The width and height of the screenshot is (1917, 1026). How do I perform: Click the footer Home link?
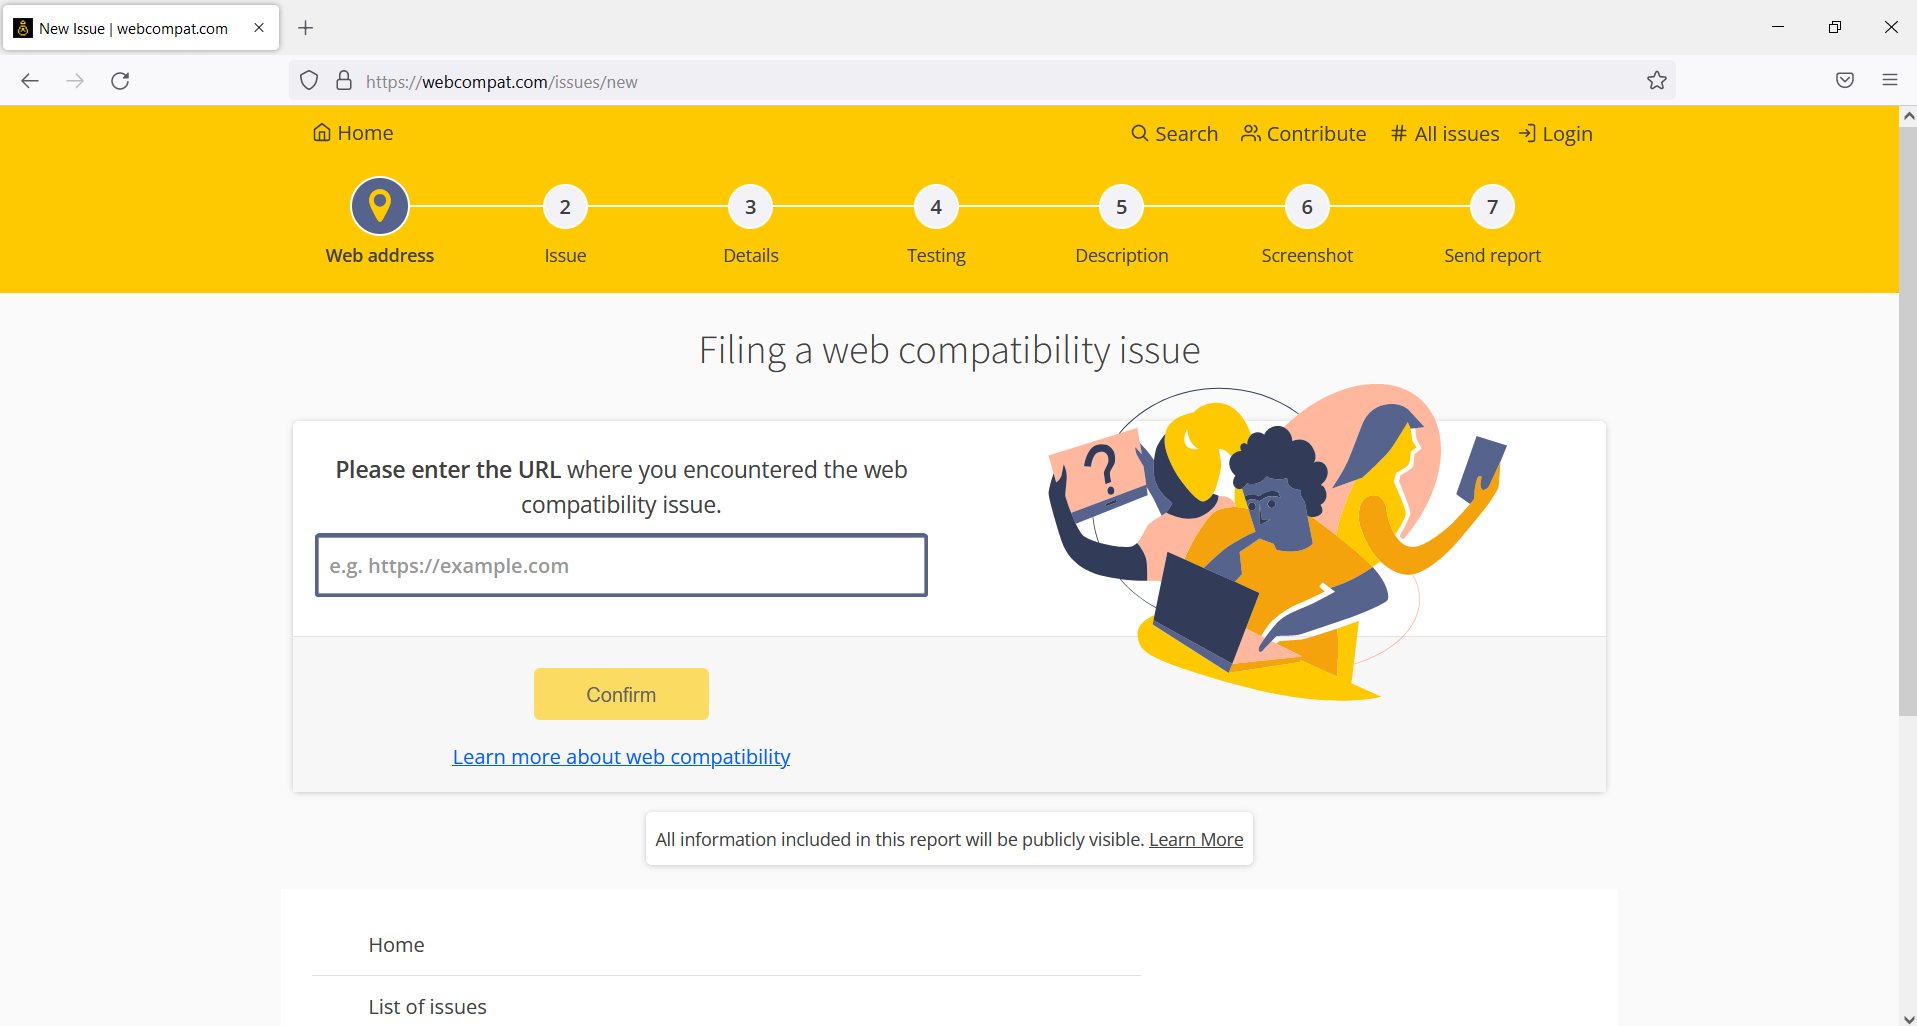tap(396, 945)
